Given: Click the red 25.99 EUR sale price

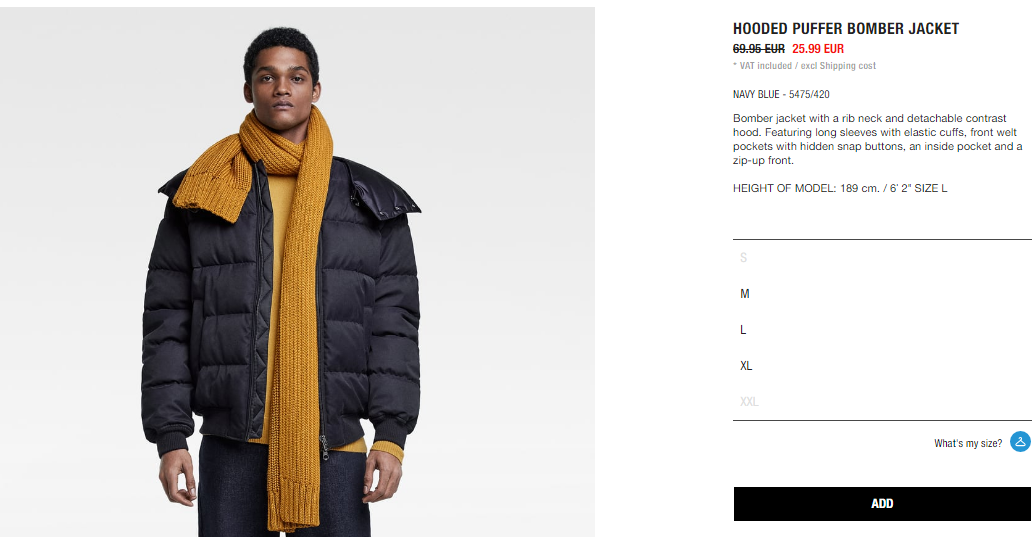Looking at the screenshot, I should click(818, 49).
